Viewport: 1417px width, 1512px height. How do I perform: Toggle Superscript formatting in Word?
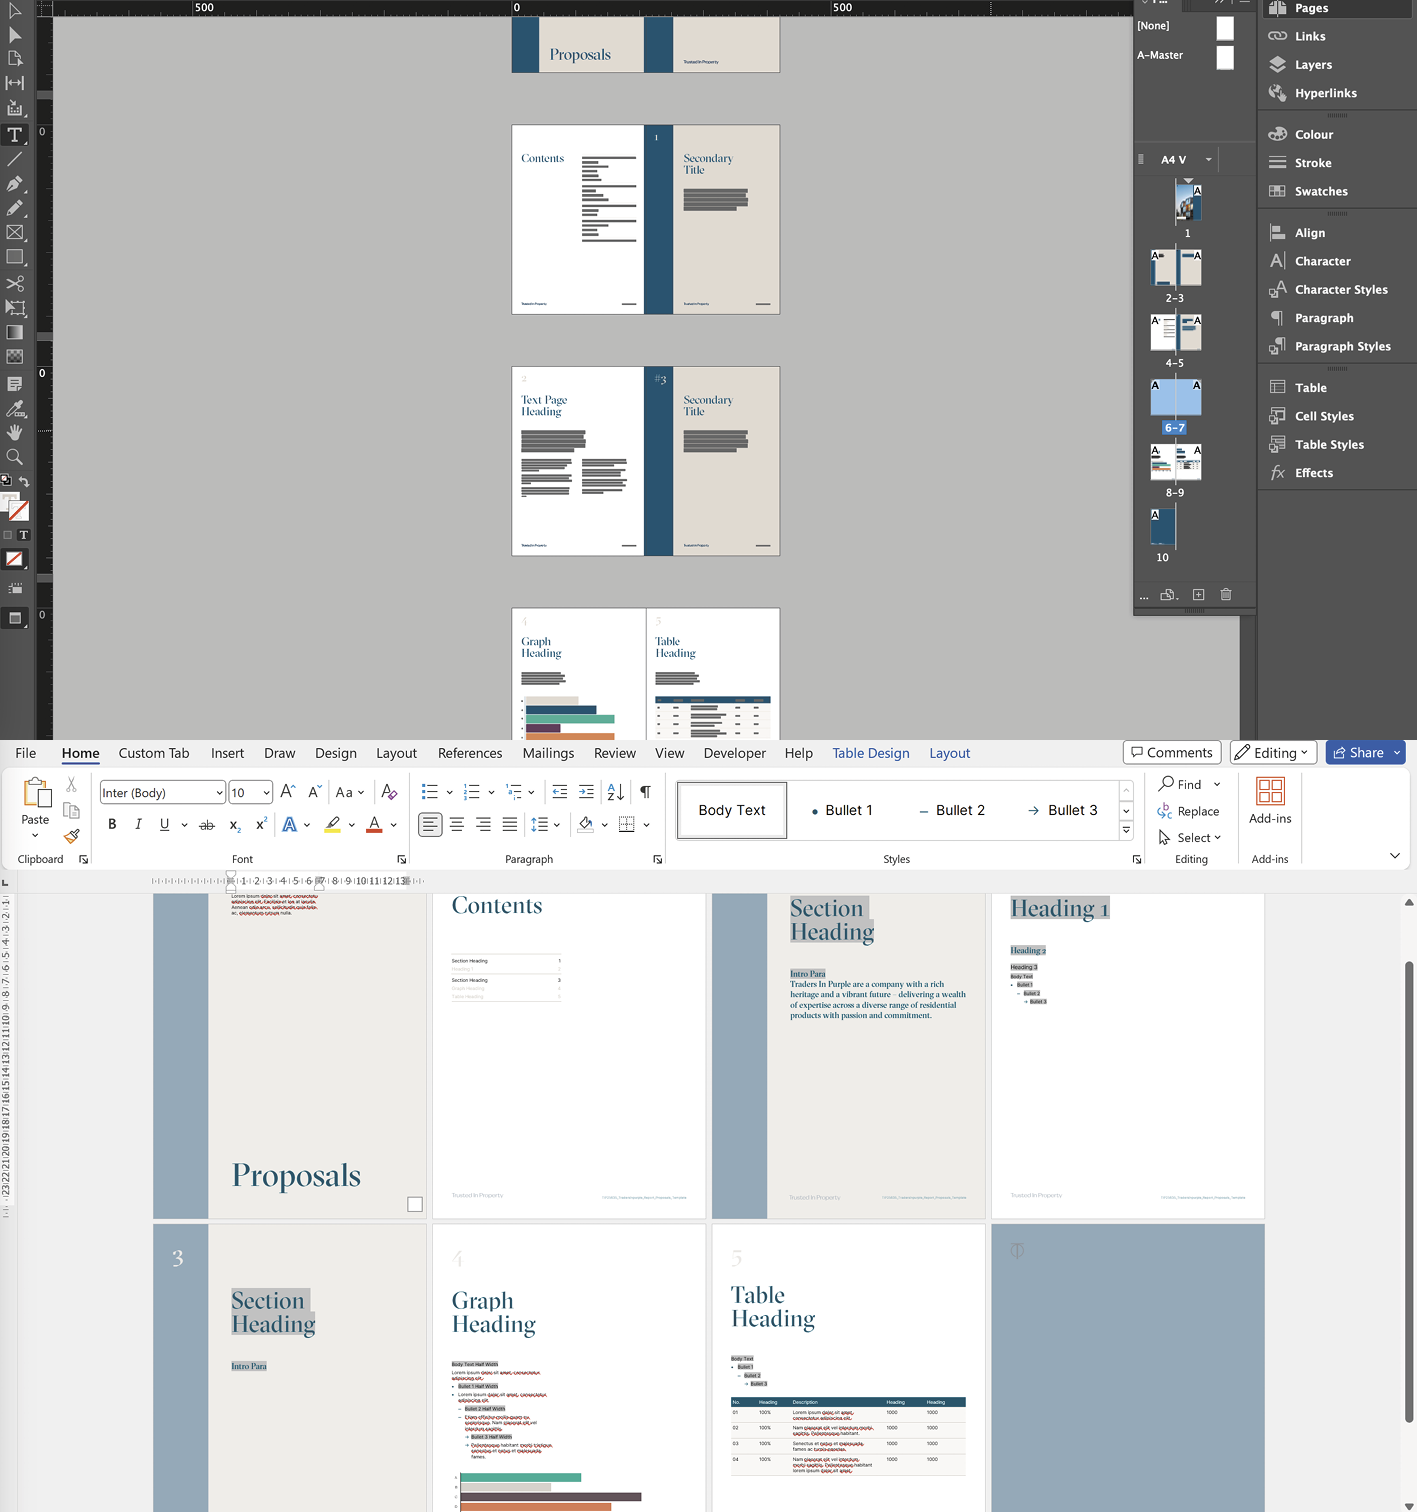pos(261,824)
